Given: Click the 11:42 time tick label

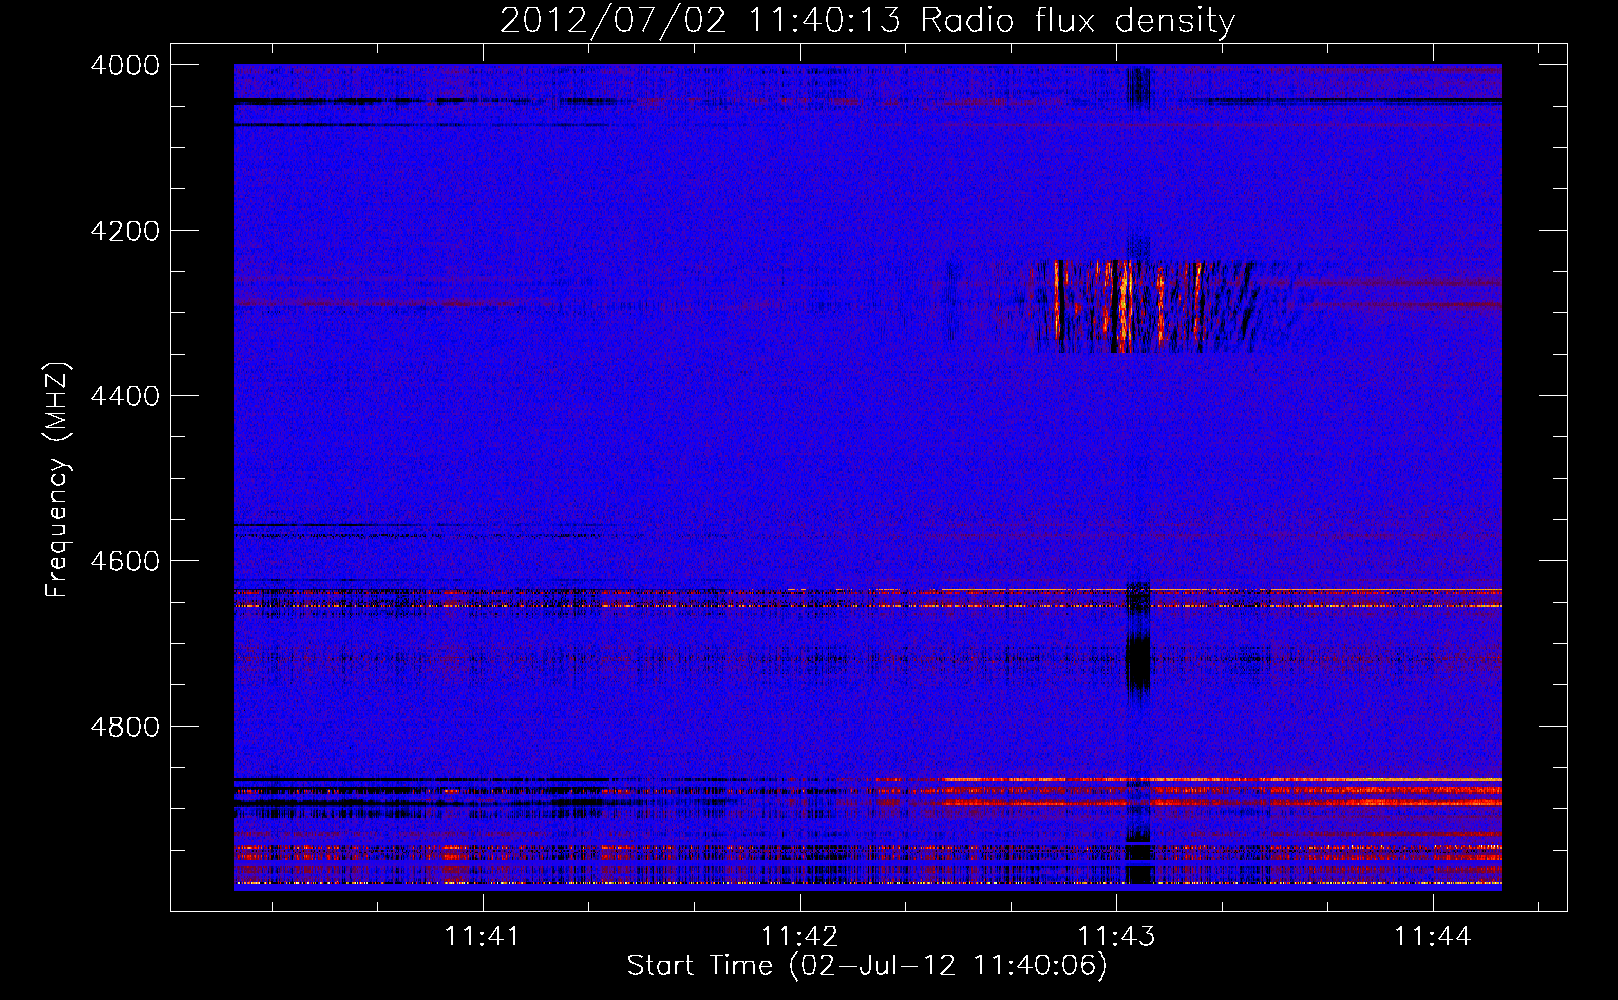Looking at the screenshot, I should pos(800,936).
